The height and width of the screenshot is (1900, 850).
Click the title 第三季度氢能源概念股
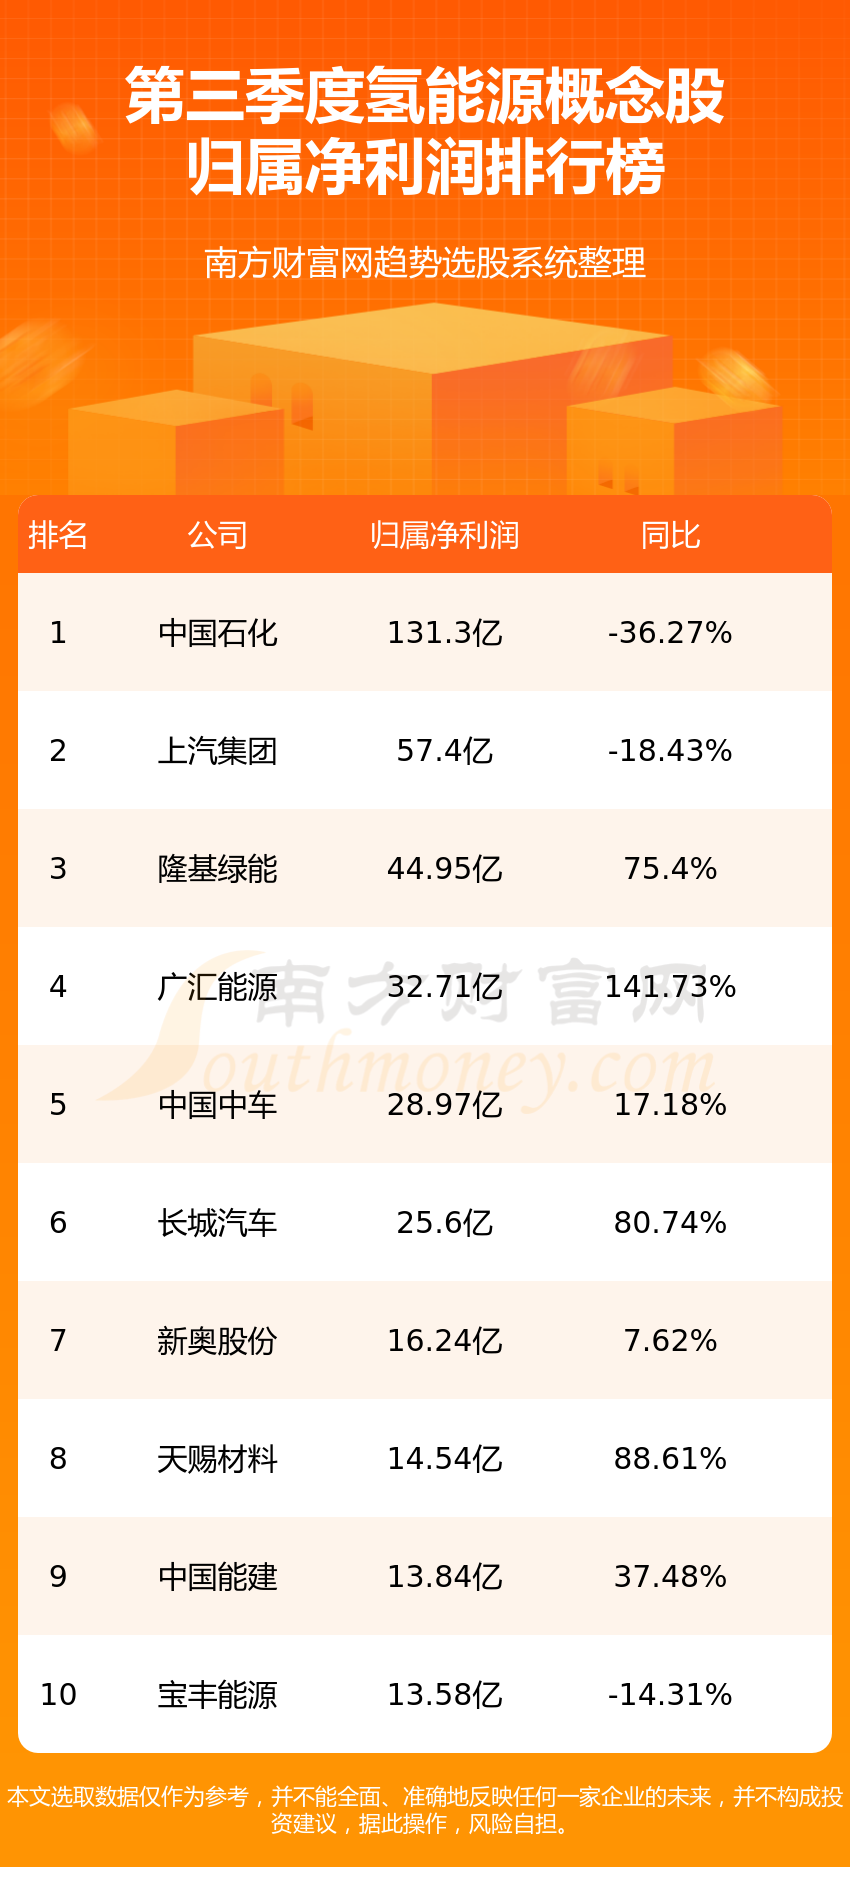tap(425, 97)
